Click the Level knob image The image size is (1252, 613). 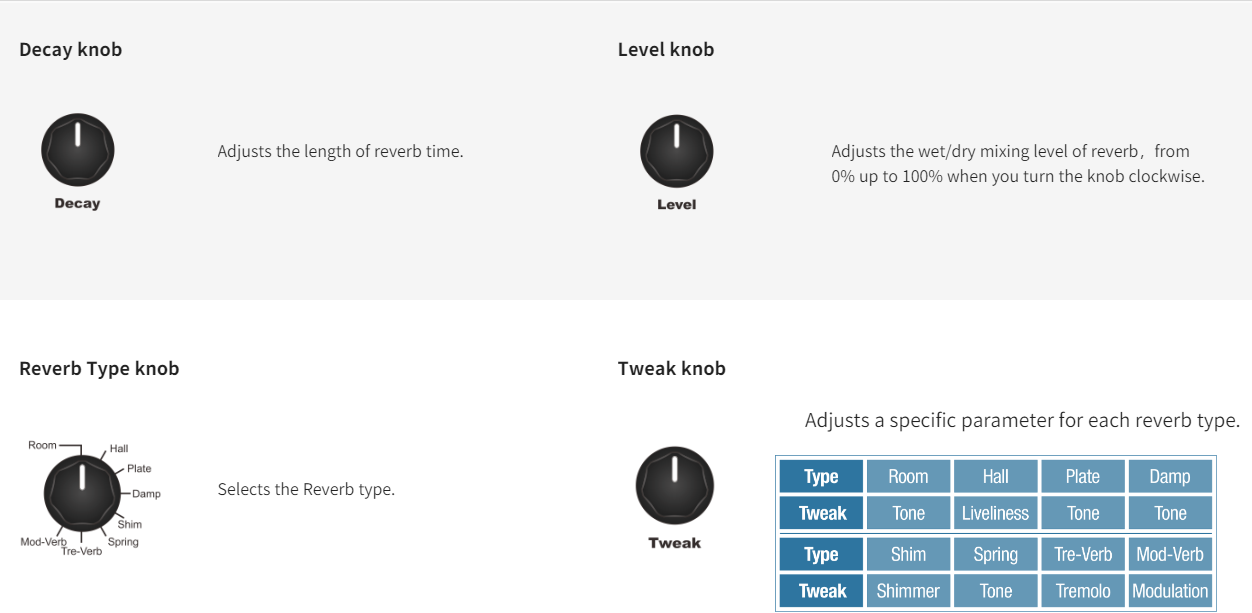coord(677,151)
